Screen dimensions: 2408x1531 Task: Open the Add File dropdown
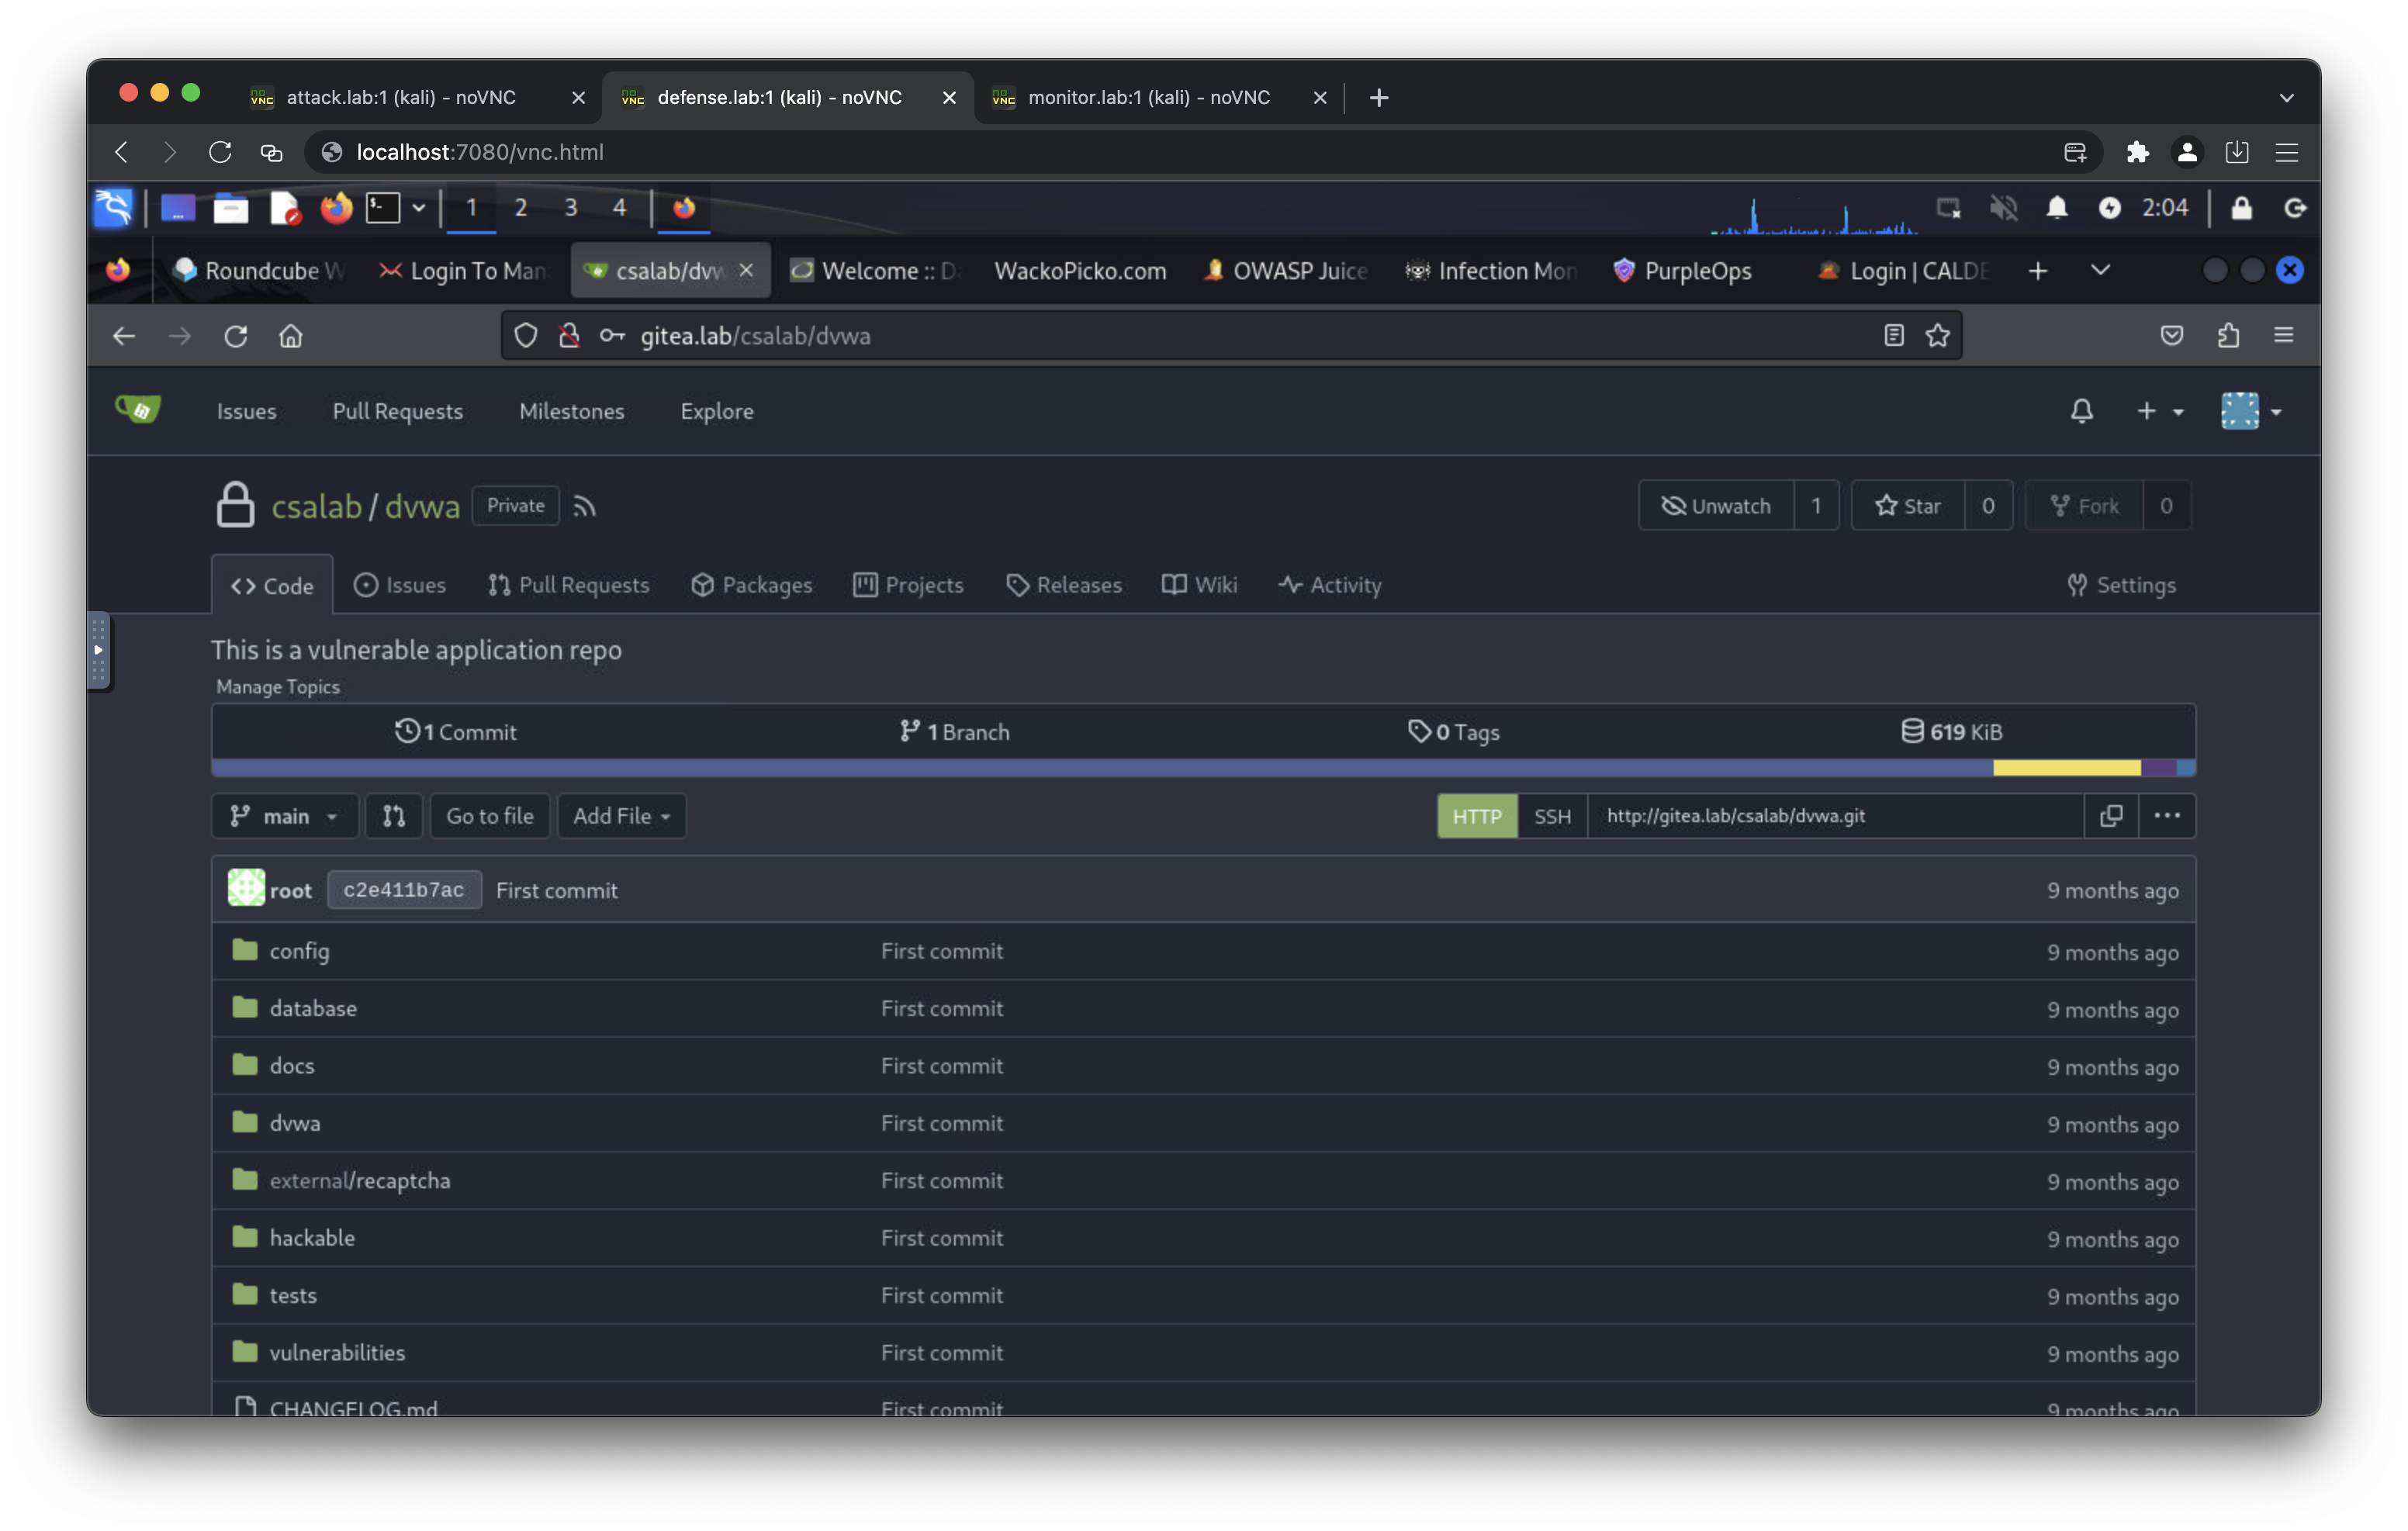[x=621, y=816]
